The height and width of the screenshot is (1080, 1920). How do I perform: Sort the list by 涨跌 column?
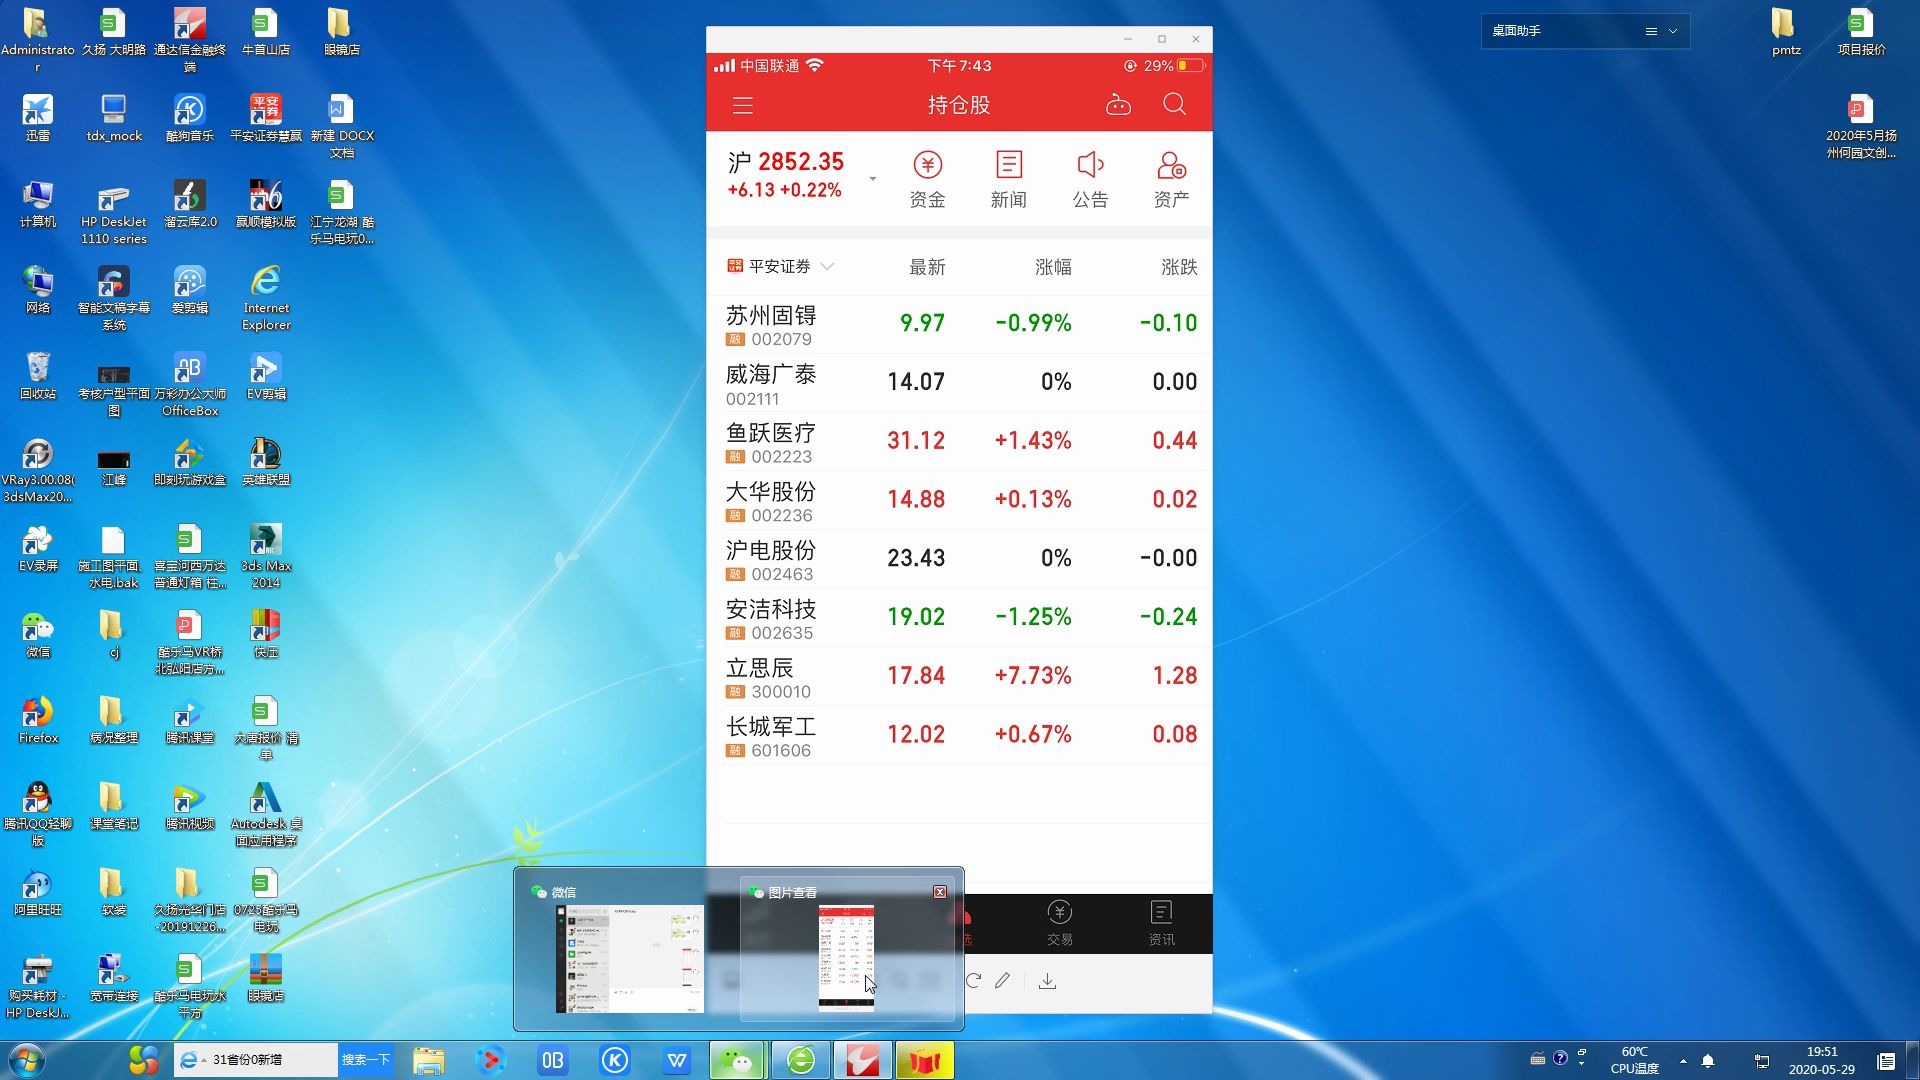click(x=1179, y=267)
